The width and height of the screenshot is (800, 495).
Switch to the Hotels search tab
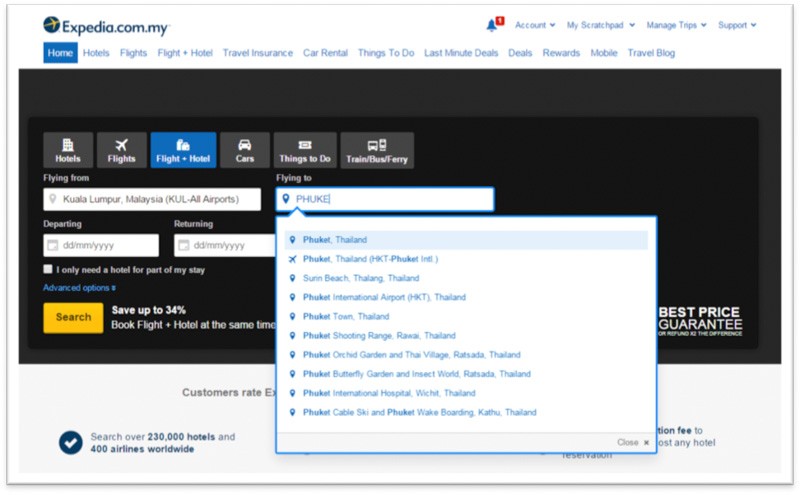68,150
